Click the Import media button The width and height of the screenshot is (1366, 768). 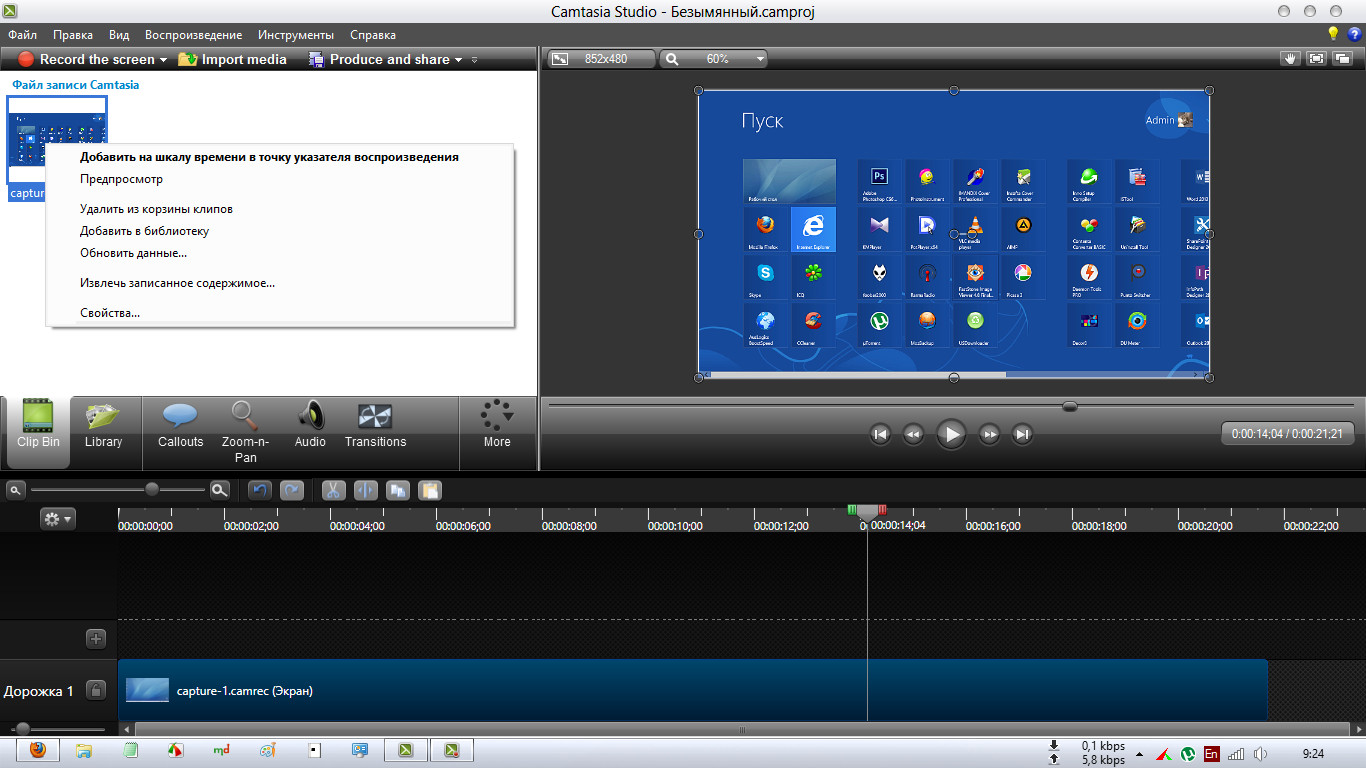233,59
